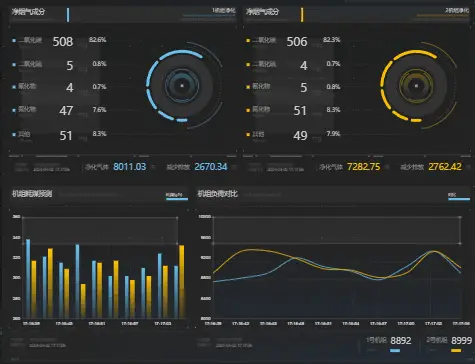Click the center of the yellow donut gauge

coord(416,86)
